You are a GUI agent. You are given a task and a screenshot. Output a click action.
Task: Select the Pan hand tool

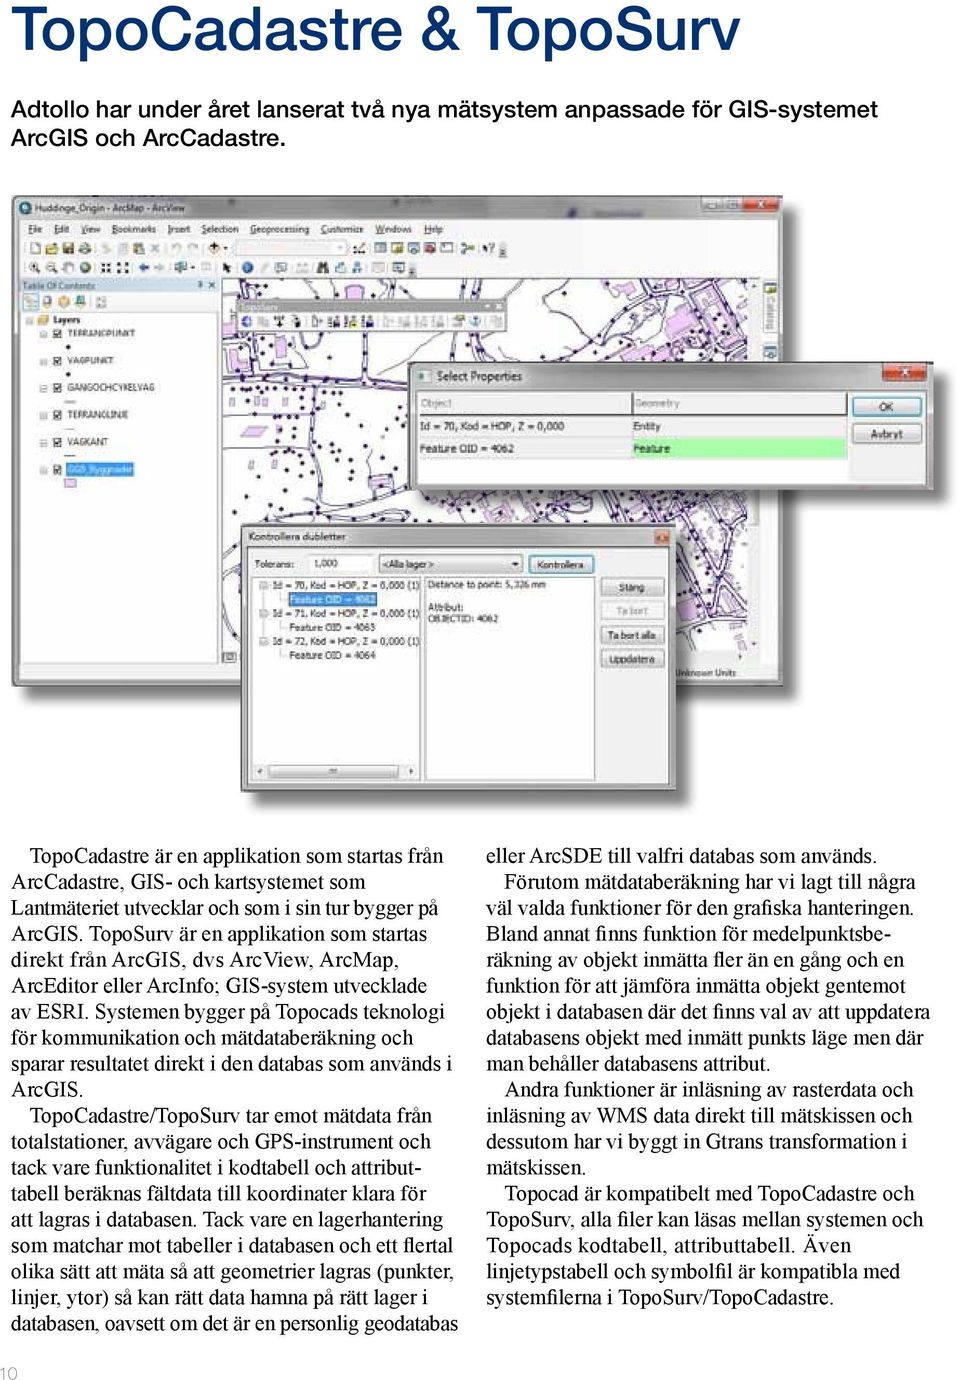click(68, 268)
